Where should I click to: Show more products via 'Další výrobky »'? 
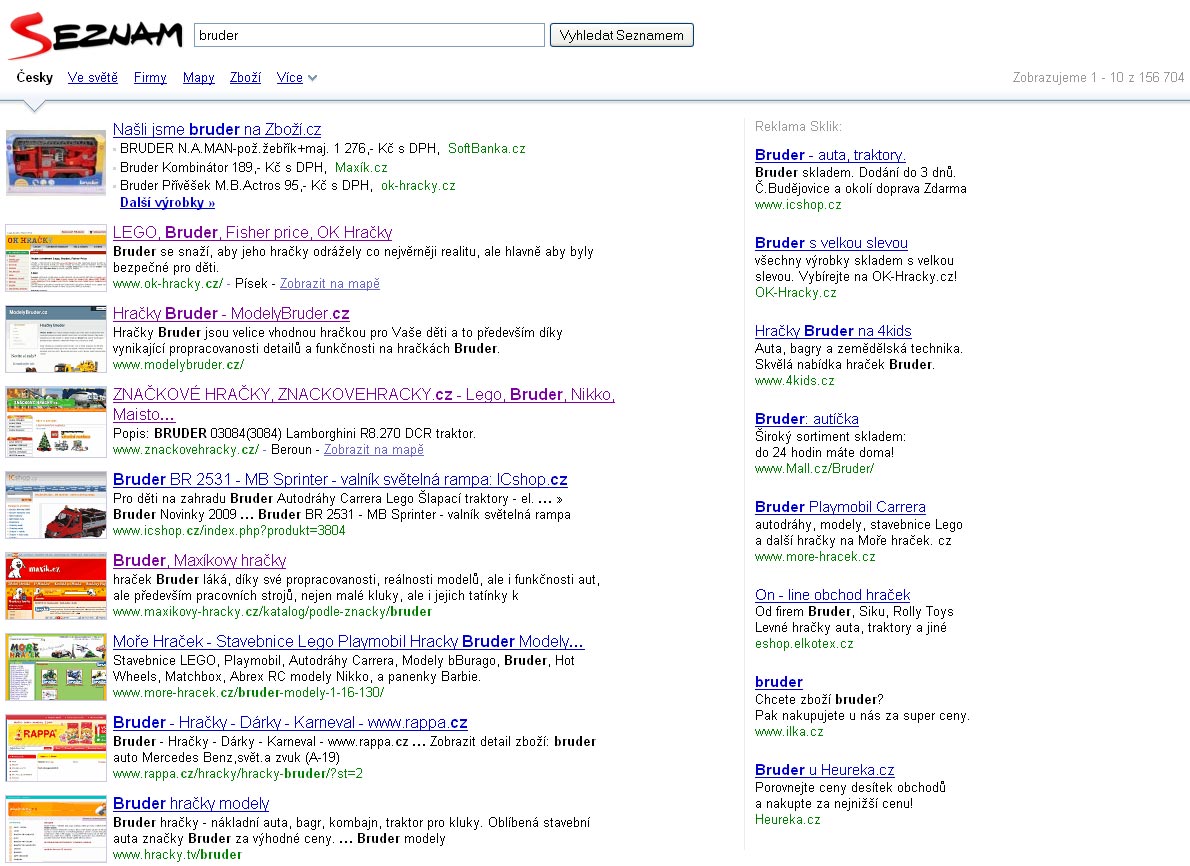click(168, 203)
